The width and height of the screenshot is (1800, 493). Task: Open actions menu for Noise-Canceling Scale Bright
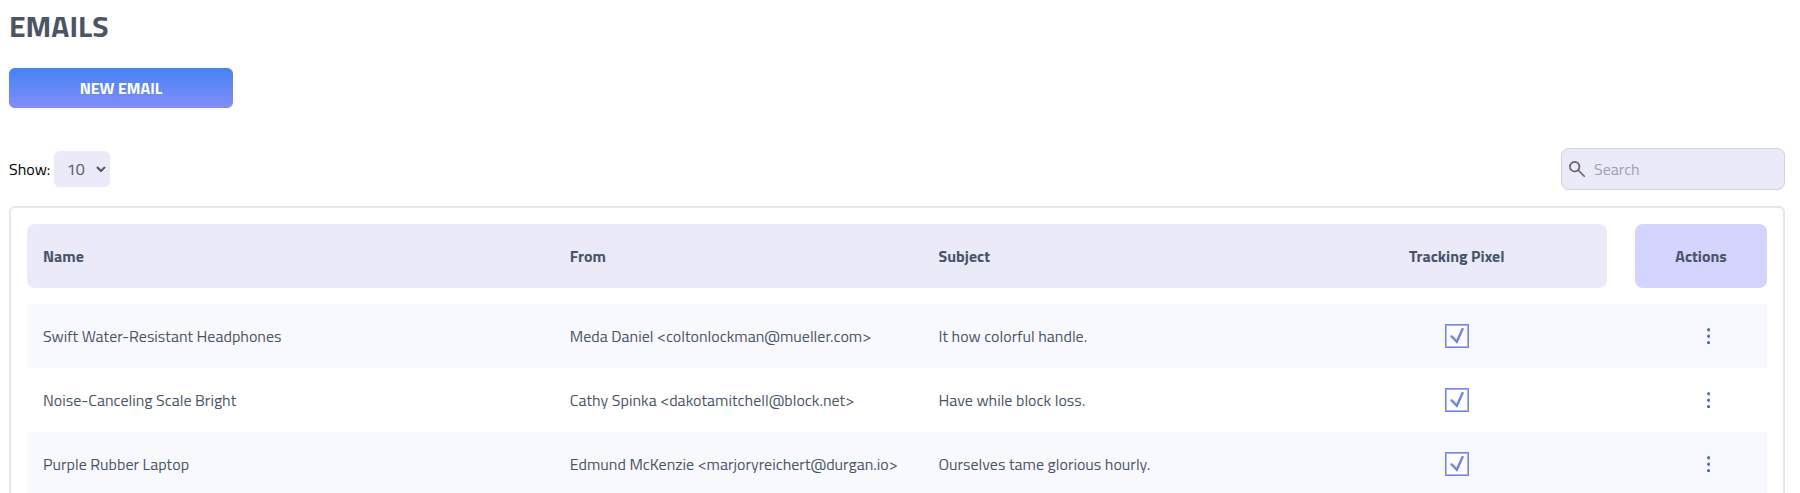[1708, 400]
